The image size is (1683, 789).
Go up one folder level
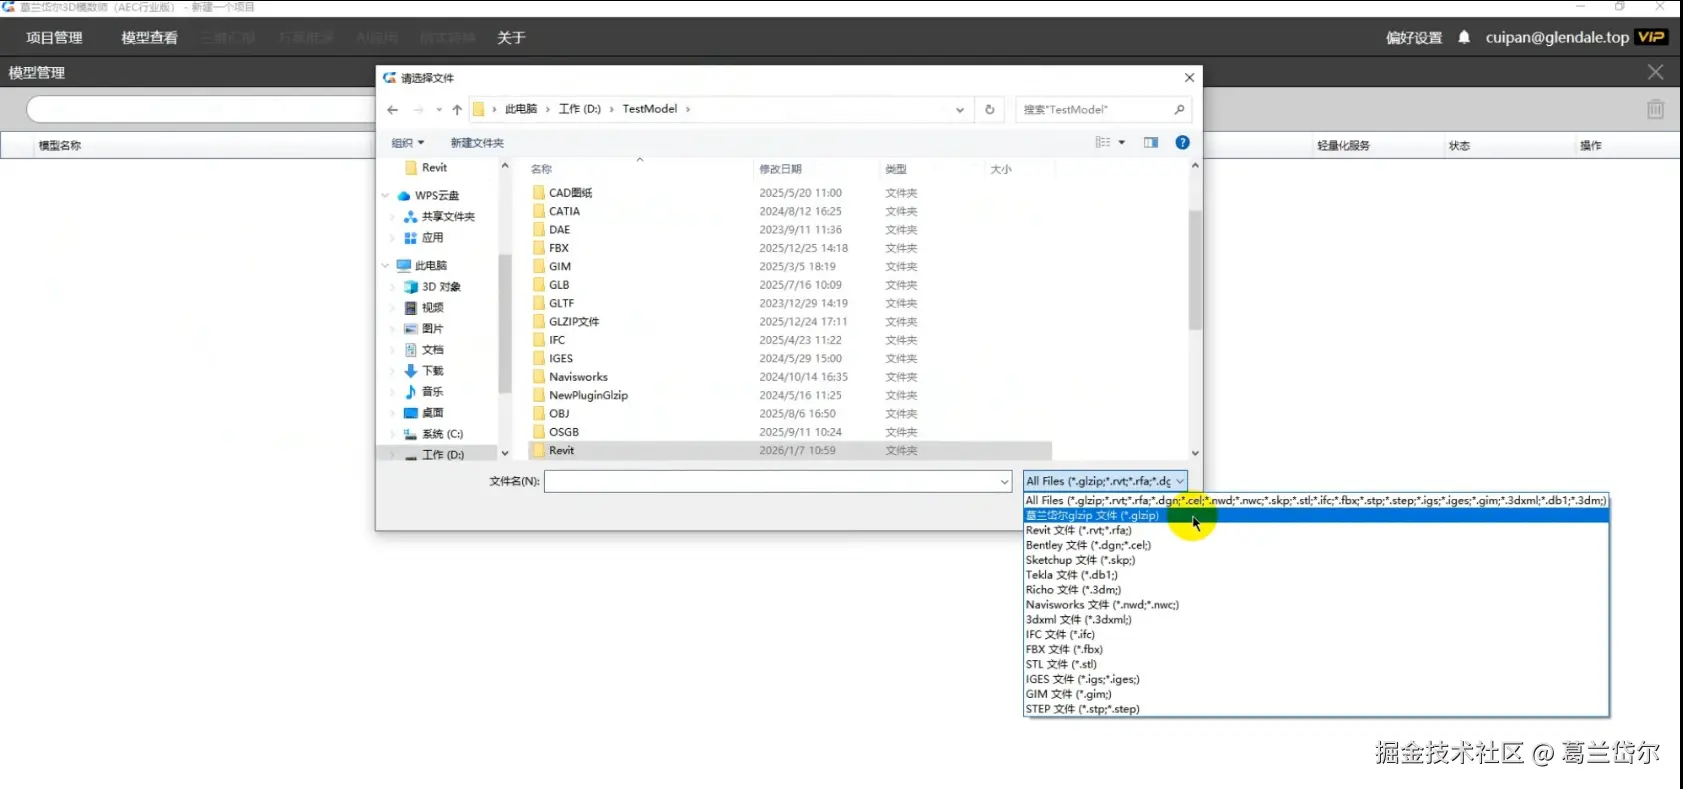coord(457,110)
